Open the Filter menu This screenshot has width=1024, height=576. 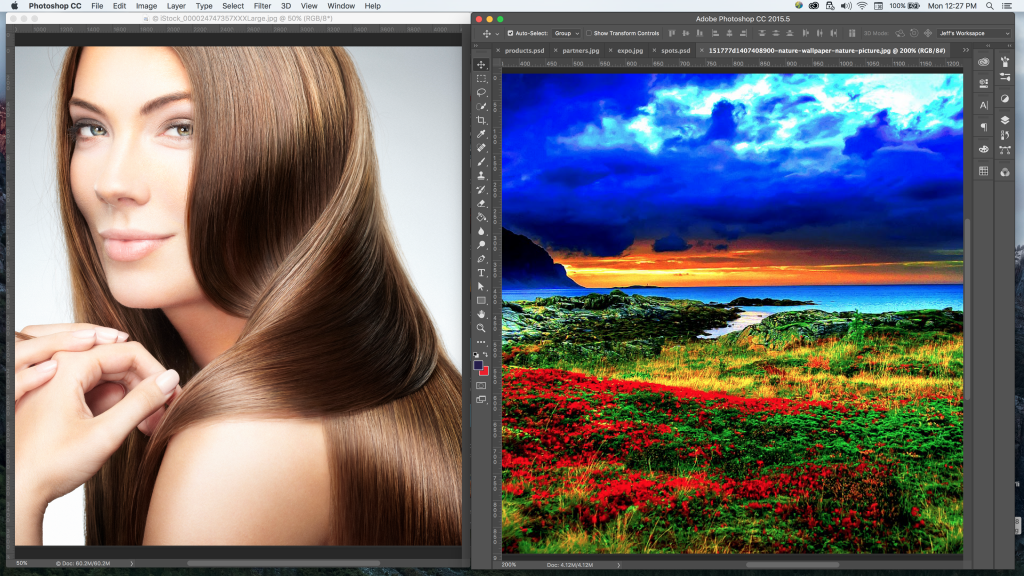262,6
